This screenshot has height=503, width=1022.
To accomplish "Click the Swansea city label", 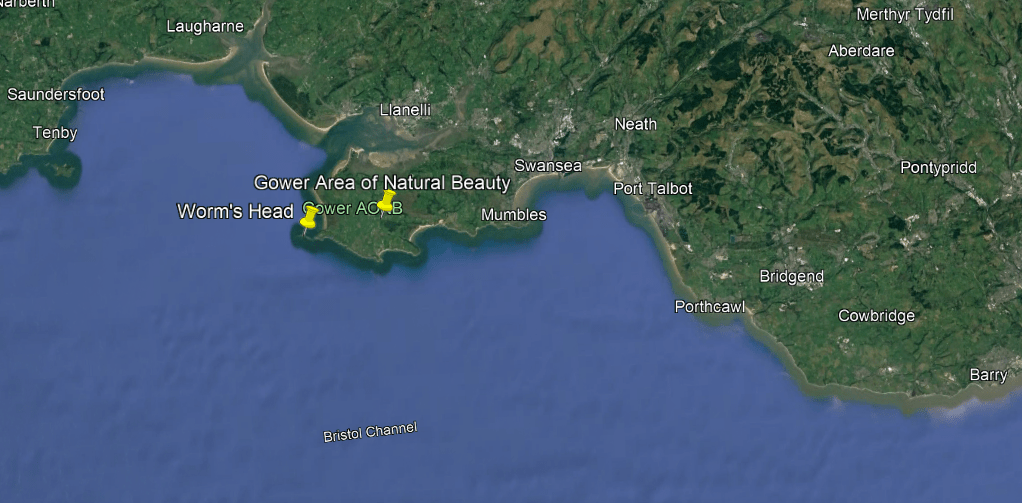I will [548, 165].
